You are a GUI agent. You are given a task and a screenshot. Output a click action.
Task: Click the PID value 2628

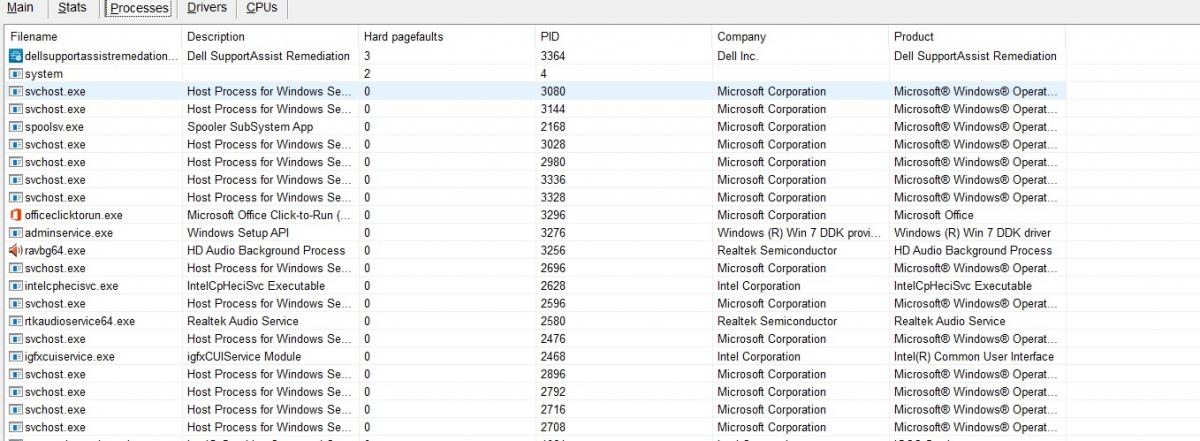[553, 286]
